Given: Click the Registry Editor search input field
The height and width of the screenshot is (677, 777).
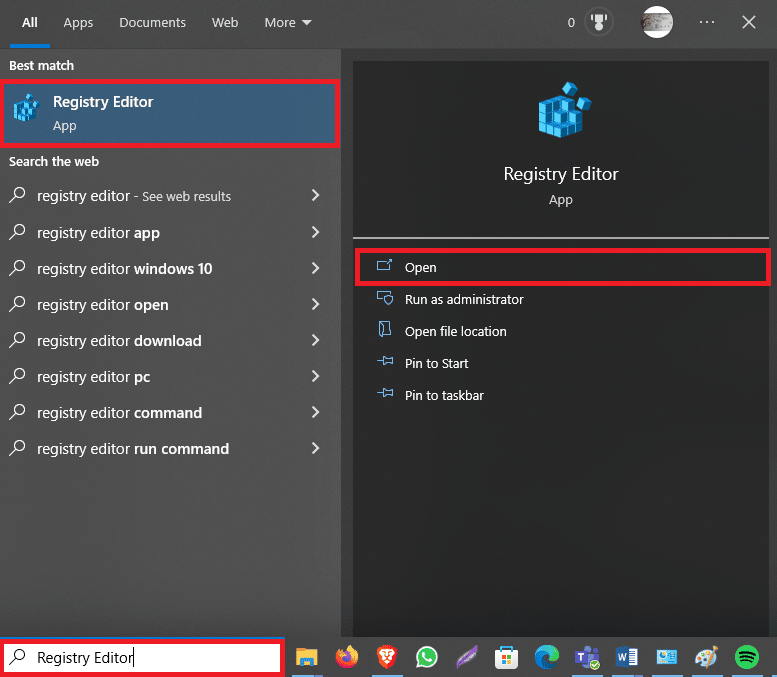Looking at the screenshot, I should tap(143, 658).
